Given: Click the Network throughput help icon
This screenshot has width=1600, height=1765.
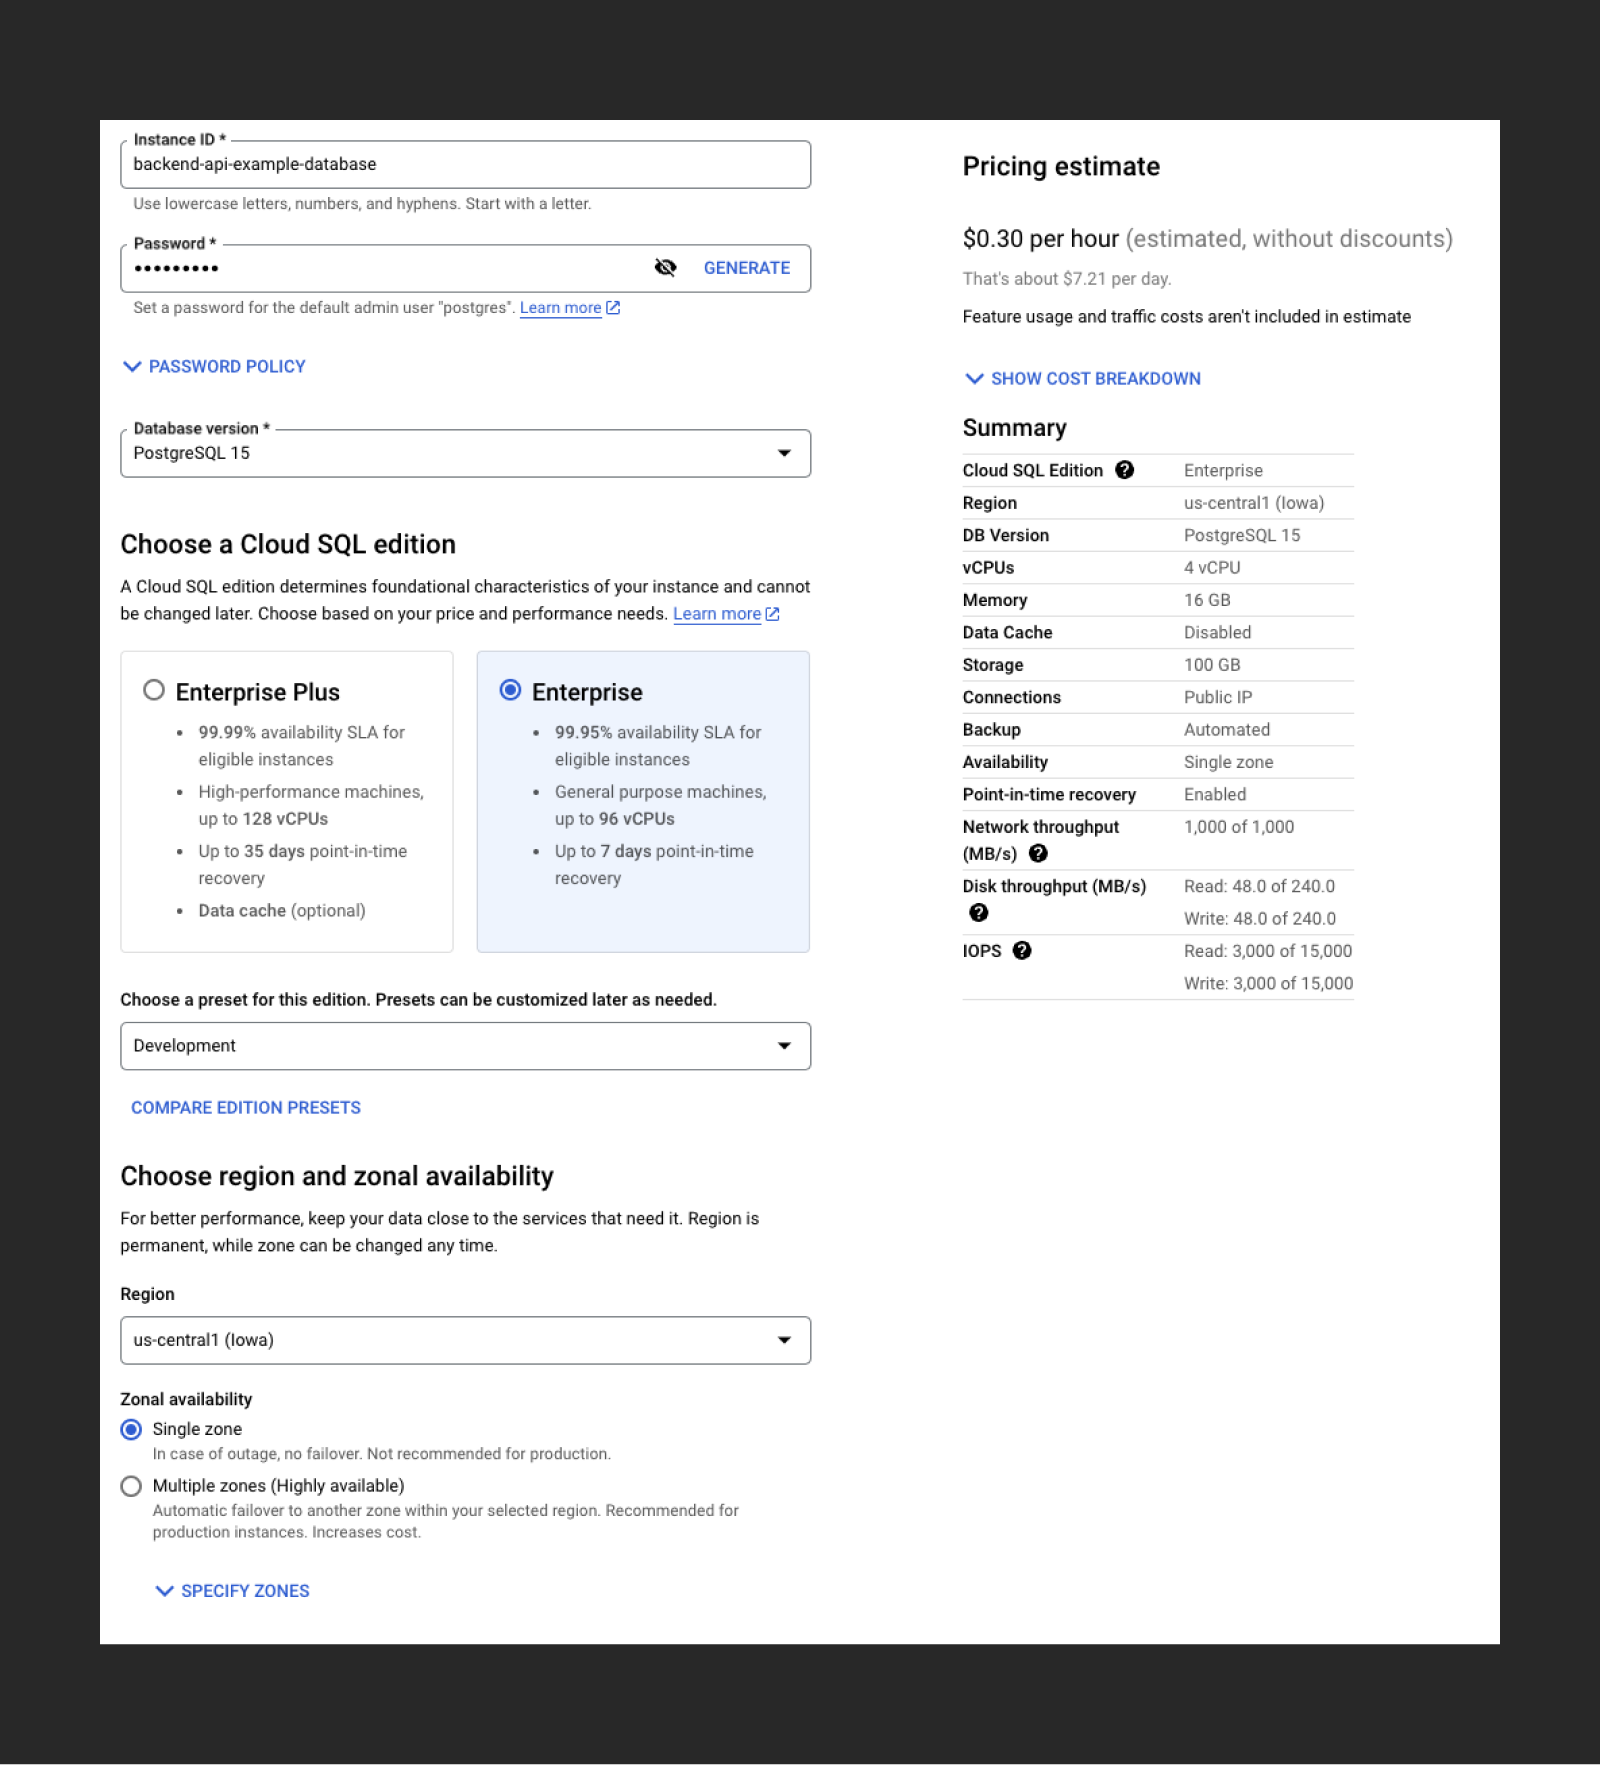Looking at the screenshot, I should tap(1038, 853).
